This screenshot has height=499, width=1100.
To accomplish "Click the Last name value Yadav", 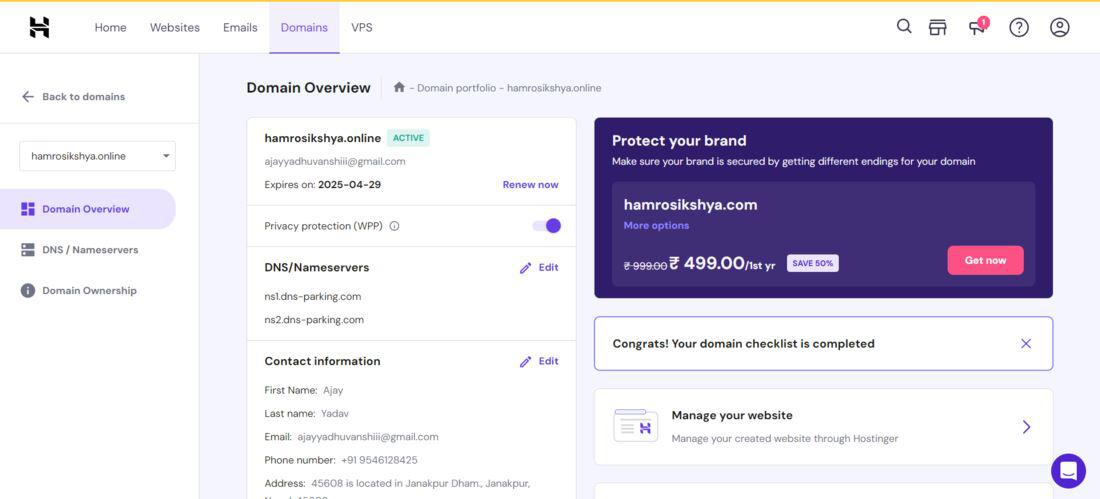I will 335,413.
